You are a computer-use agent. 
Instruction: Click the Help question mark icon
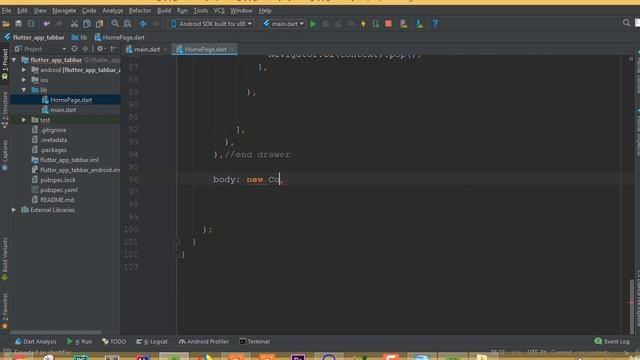click(x=435, y=24)
